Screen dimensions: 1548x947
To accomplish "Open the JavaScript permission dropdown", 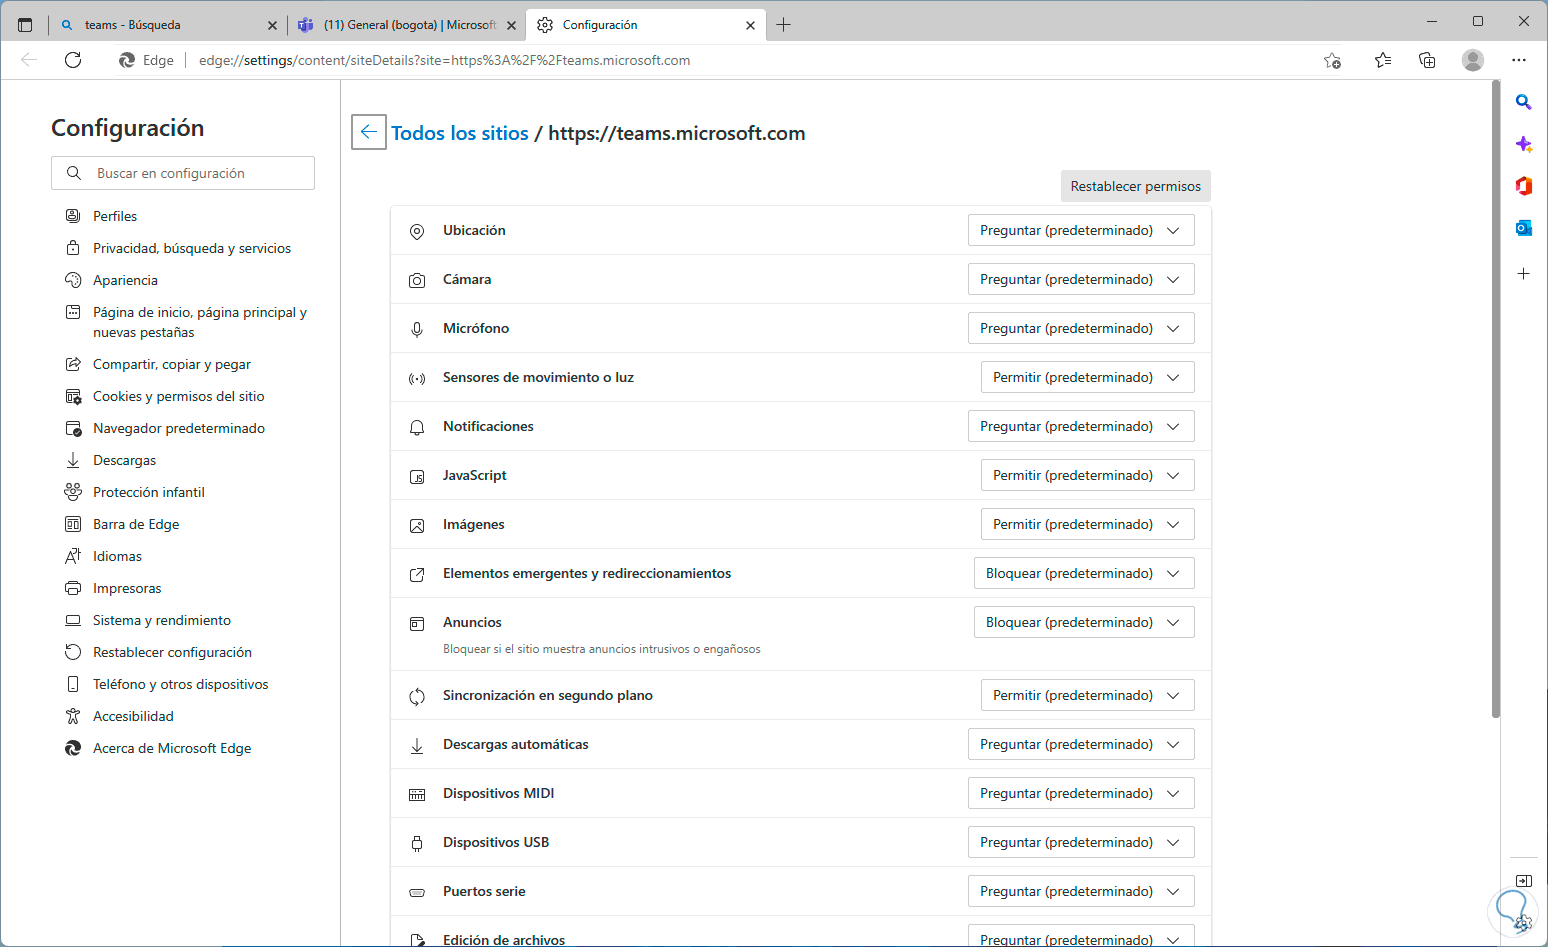I will click(x=1087, y=475).
